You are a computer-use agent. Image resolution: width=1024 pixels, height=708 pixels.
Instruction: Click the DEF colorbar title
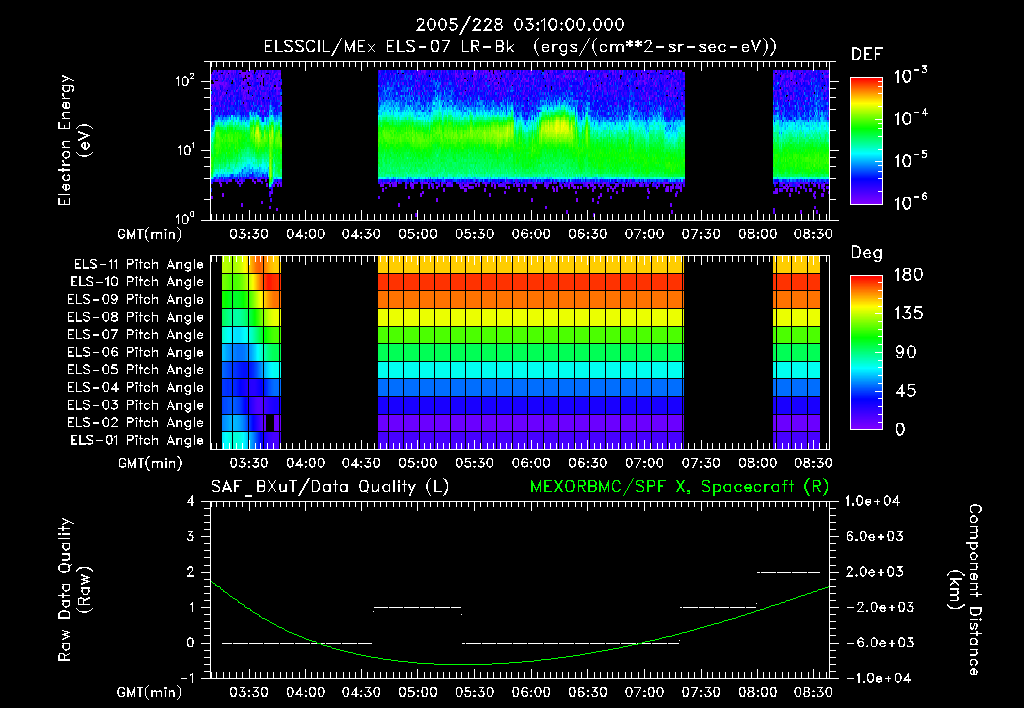pyautogui.click(x=866, y=55)
